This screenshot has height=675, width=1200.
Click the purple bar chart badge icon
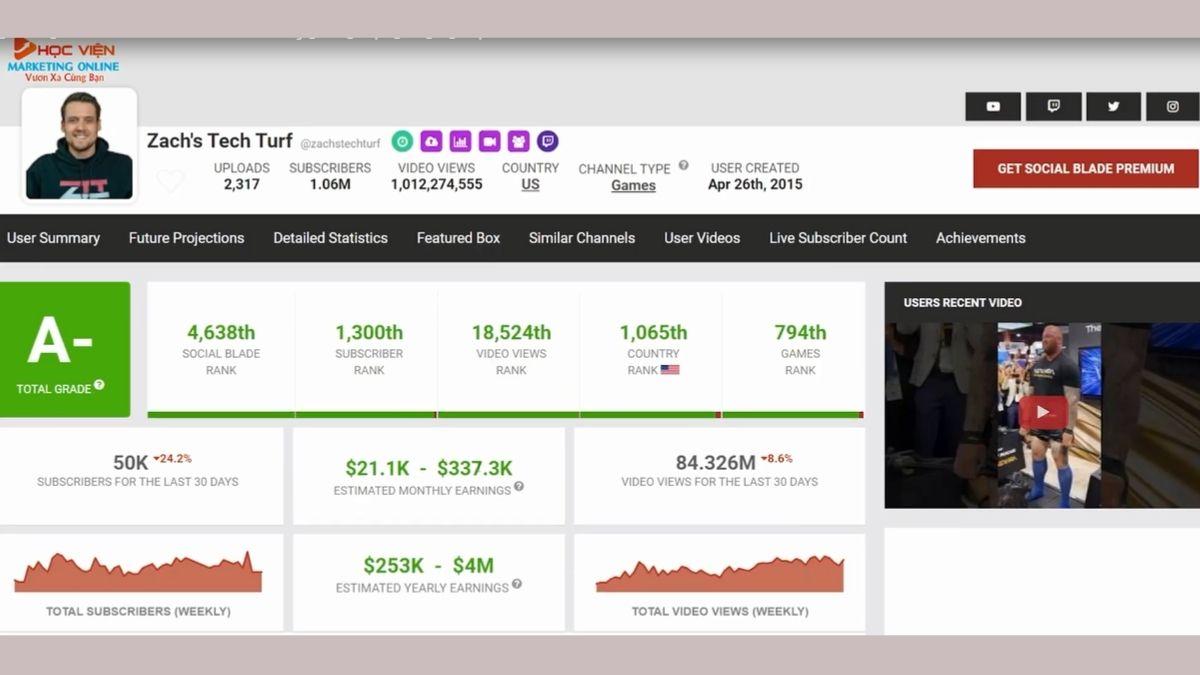tap(460, 141)
